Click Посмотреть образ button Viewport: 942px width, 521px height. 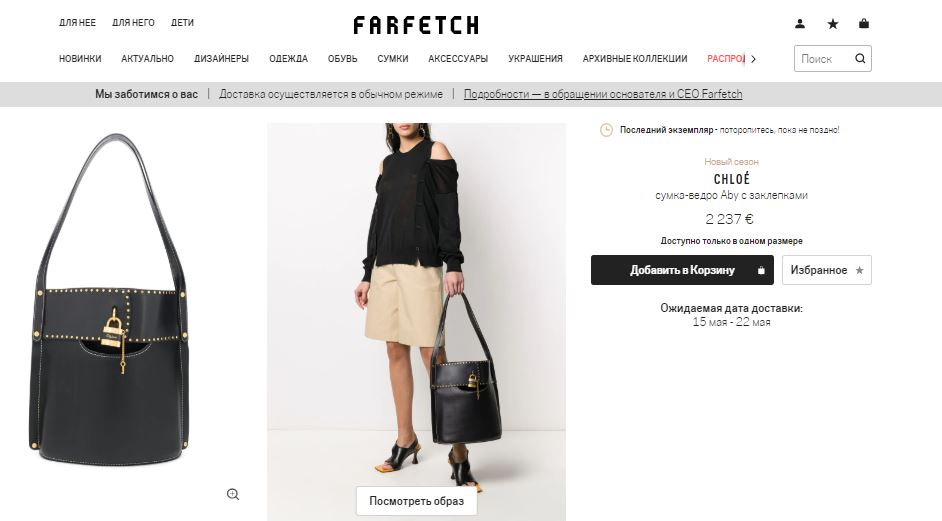click(416, 501)
